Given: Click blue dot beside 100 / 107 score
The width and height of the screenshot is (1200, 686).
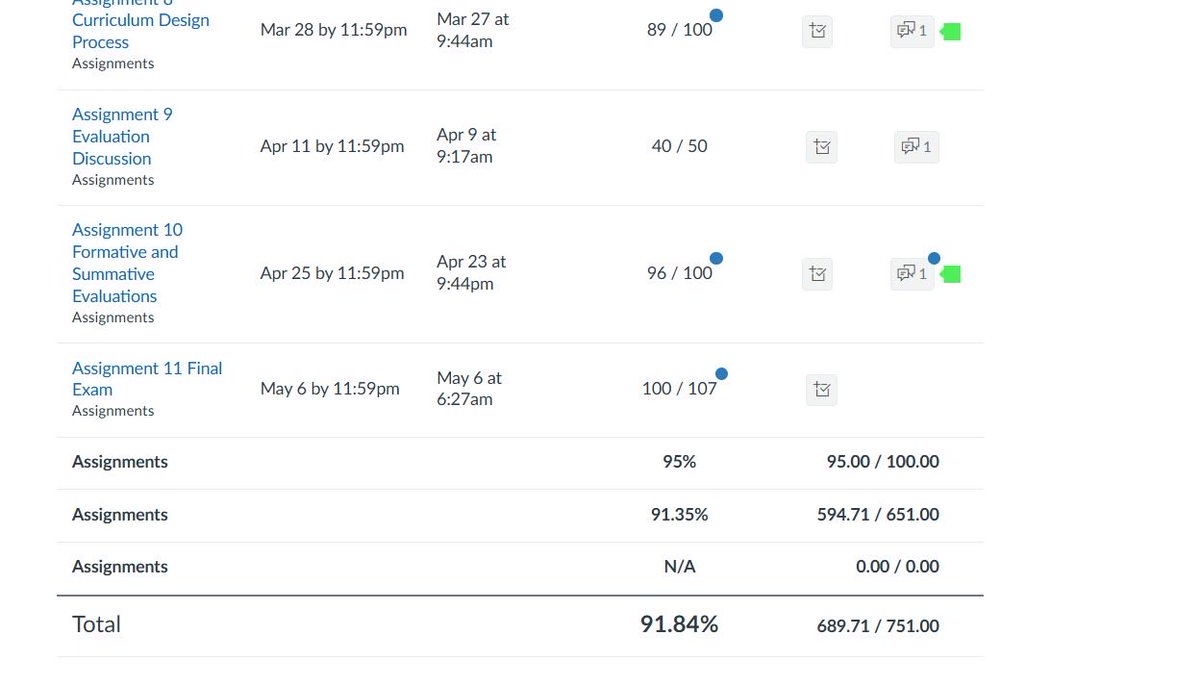Looking at the screenshot, I should pos(721,374).
